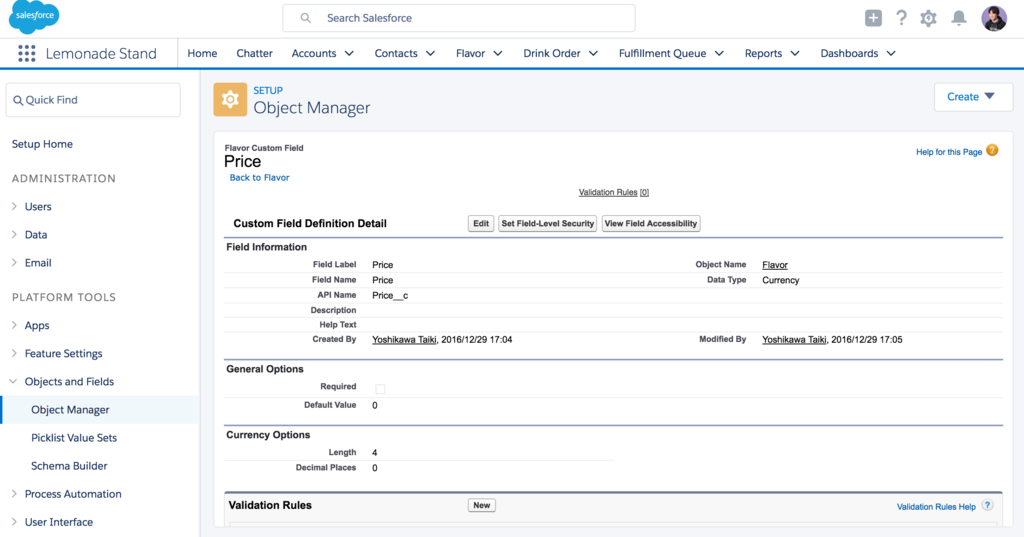The height and width of the screenshot is (537, 1024).
Task: Click the API Name value Price__c
Action: coord(390,295)
